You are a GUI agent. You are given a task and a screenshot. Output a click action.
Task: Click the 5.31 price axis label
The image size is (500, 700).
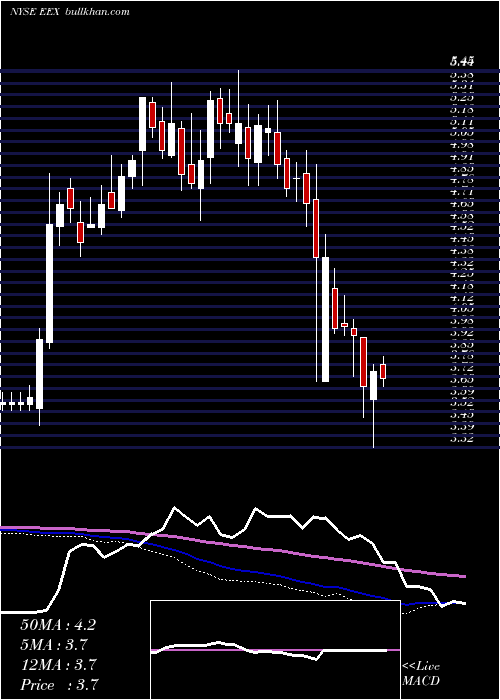click(x=462, y=86)
